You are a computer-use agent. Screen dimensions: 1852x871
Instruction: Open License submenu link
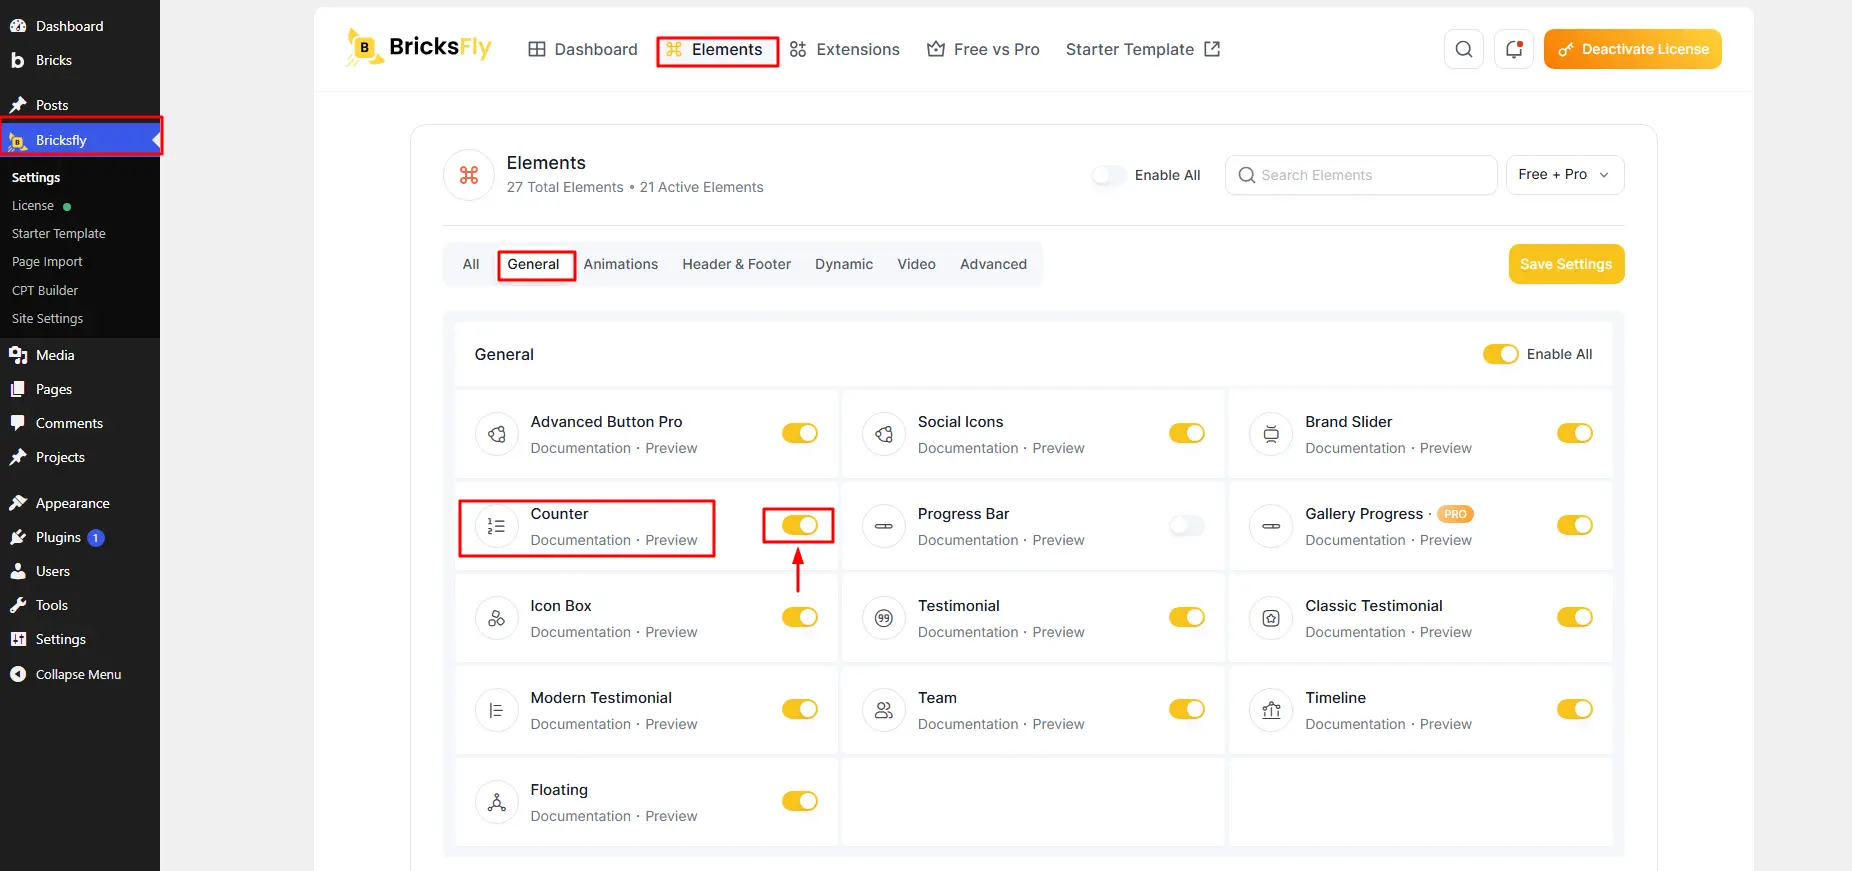[x=33, y=206]
